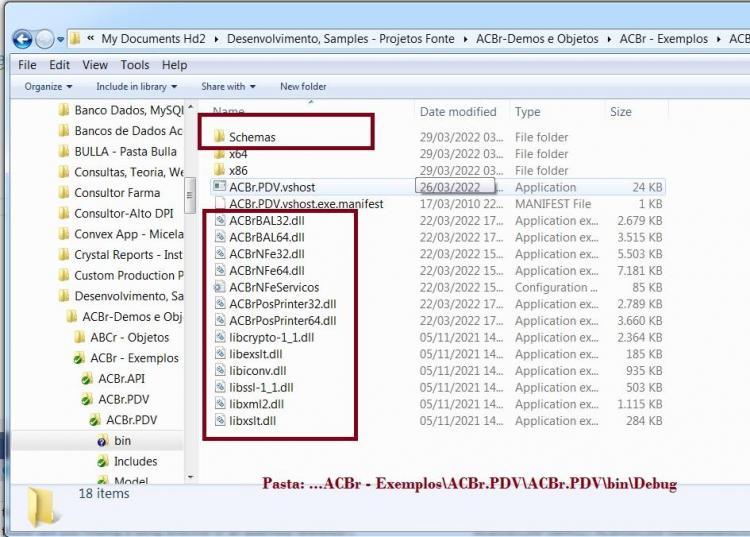Select the ACBrPosPrinter32.dll file icon
The width and height of the screenshot is (750, 537).
pos(220,304)
